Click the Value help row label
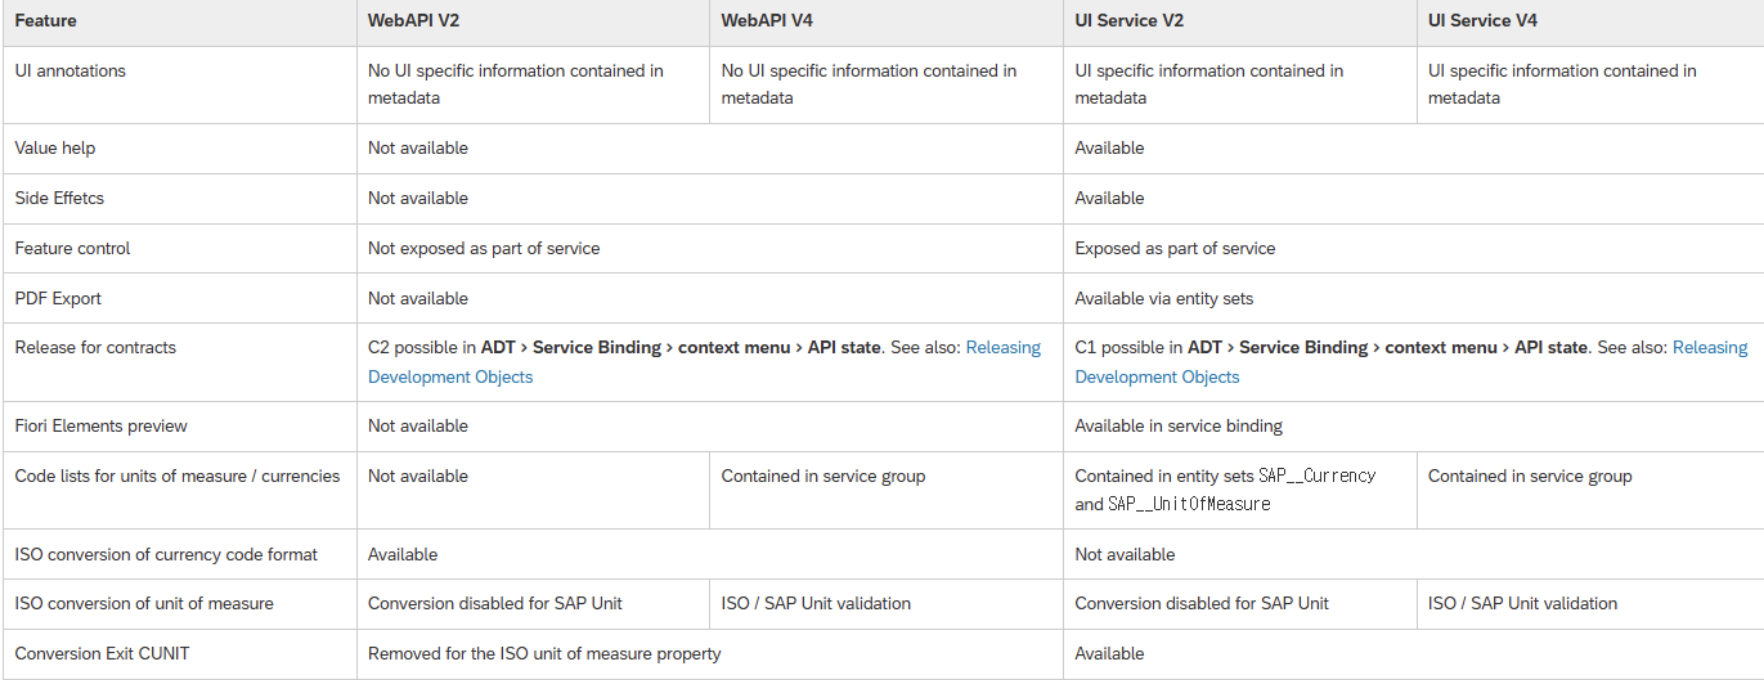The height and width of the screenshot is (680, 1764). (x=55, y=148)
